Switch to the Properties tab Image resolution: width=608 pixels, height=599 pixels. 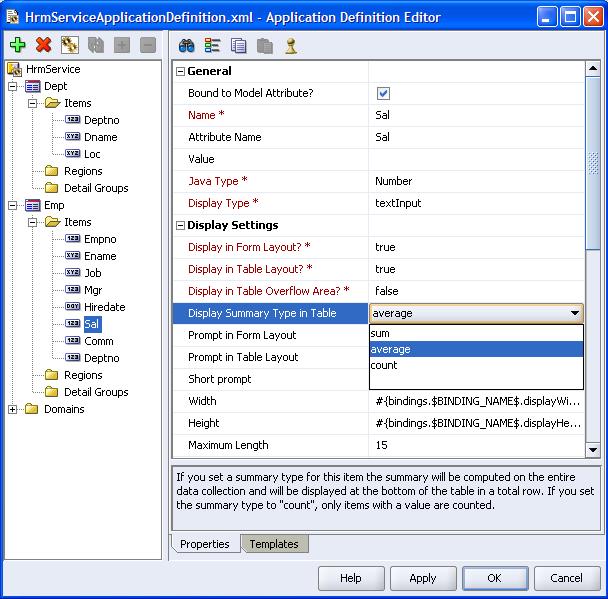click(x=205, y=544)
